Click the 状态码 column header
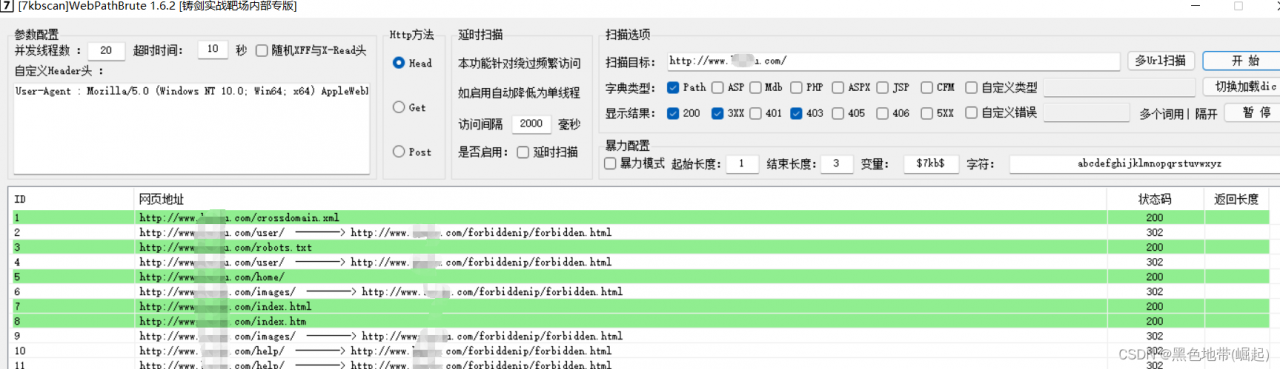 pyautogui.click(x=1155, y=199)
